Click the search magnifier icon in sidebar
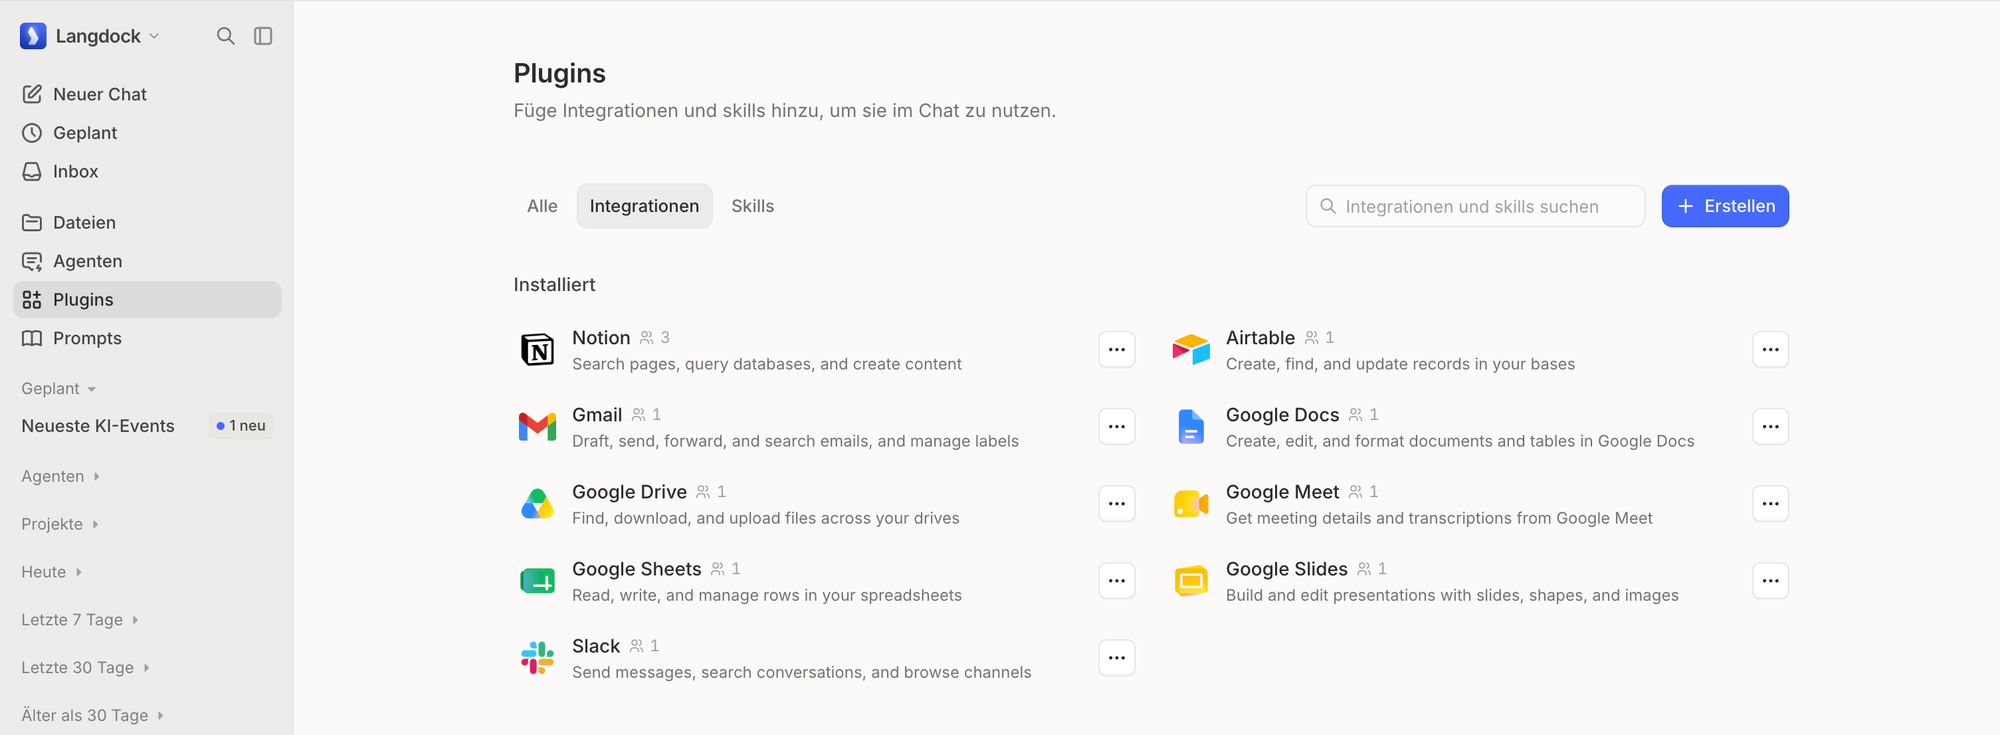Image resolution: width=2000 pixels, height=735 pixels. tap(226, 36)
